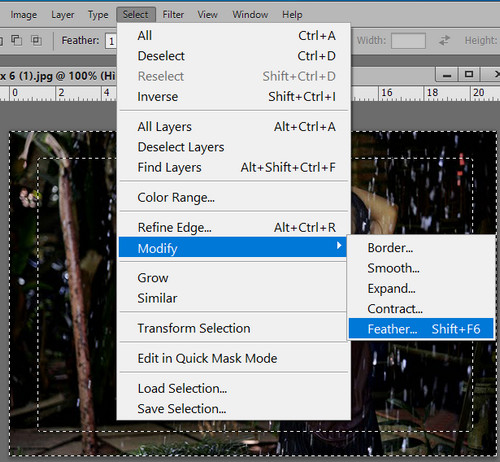Choose Smooth in Modify submenu
Screen dimensions: 500x462
tap(421, 268)
